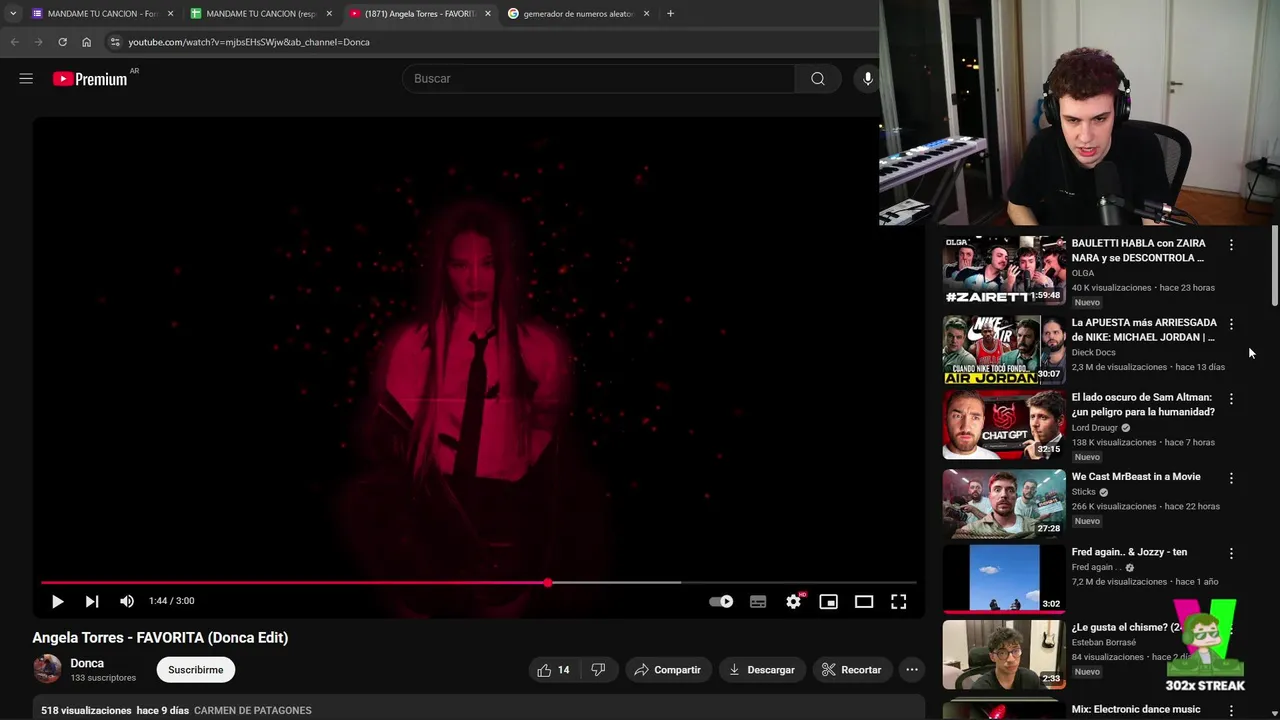The height and width of the screenshot is (720, 1280).
Task: Click the recommendations sidebar scrollbar
Action: click(1275, 266)
